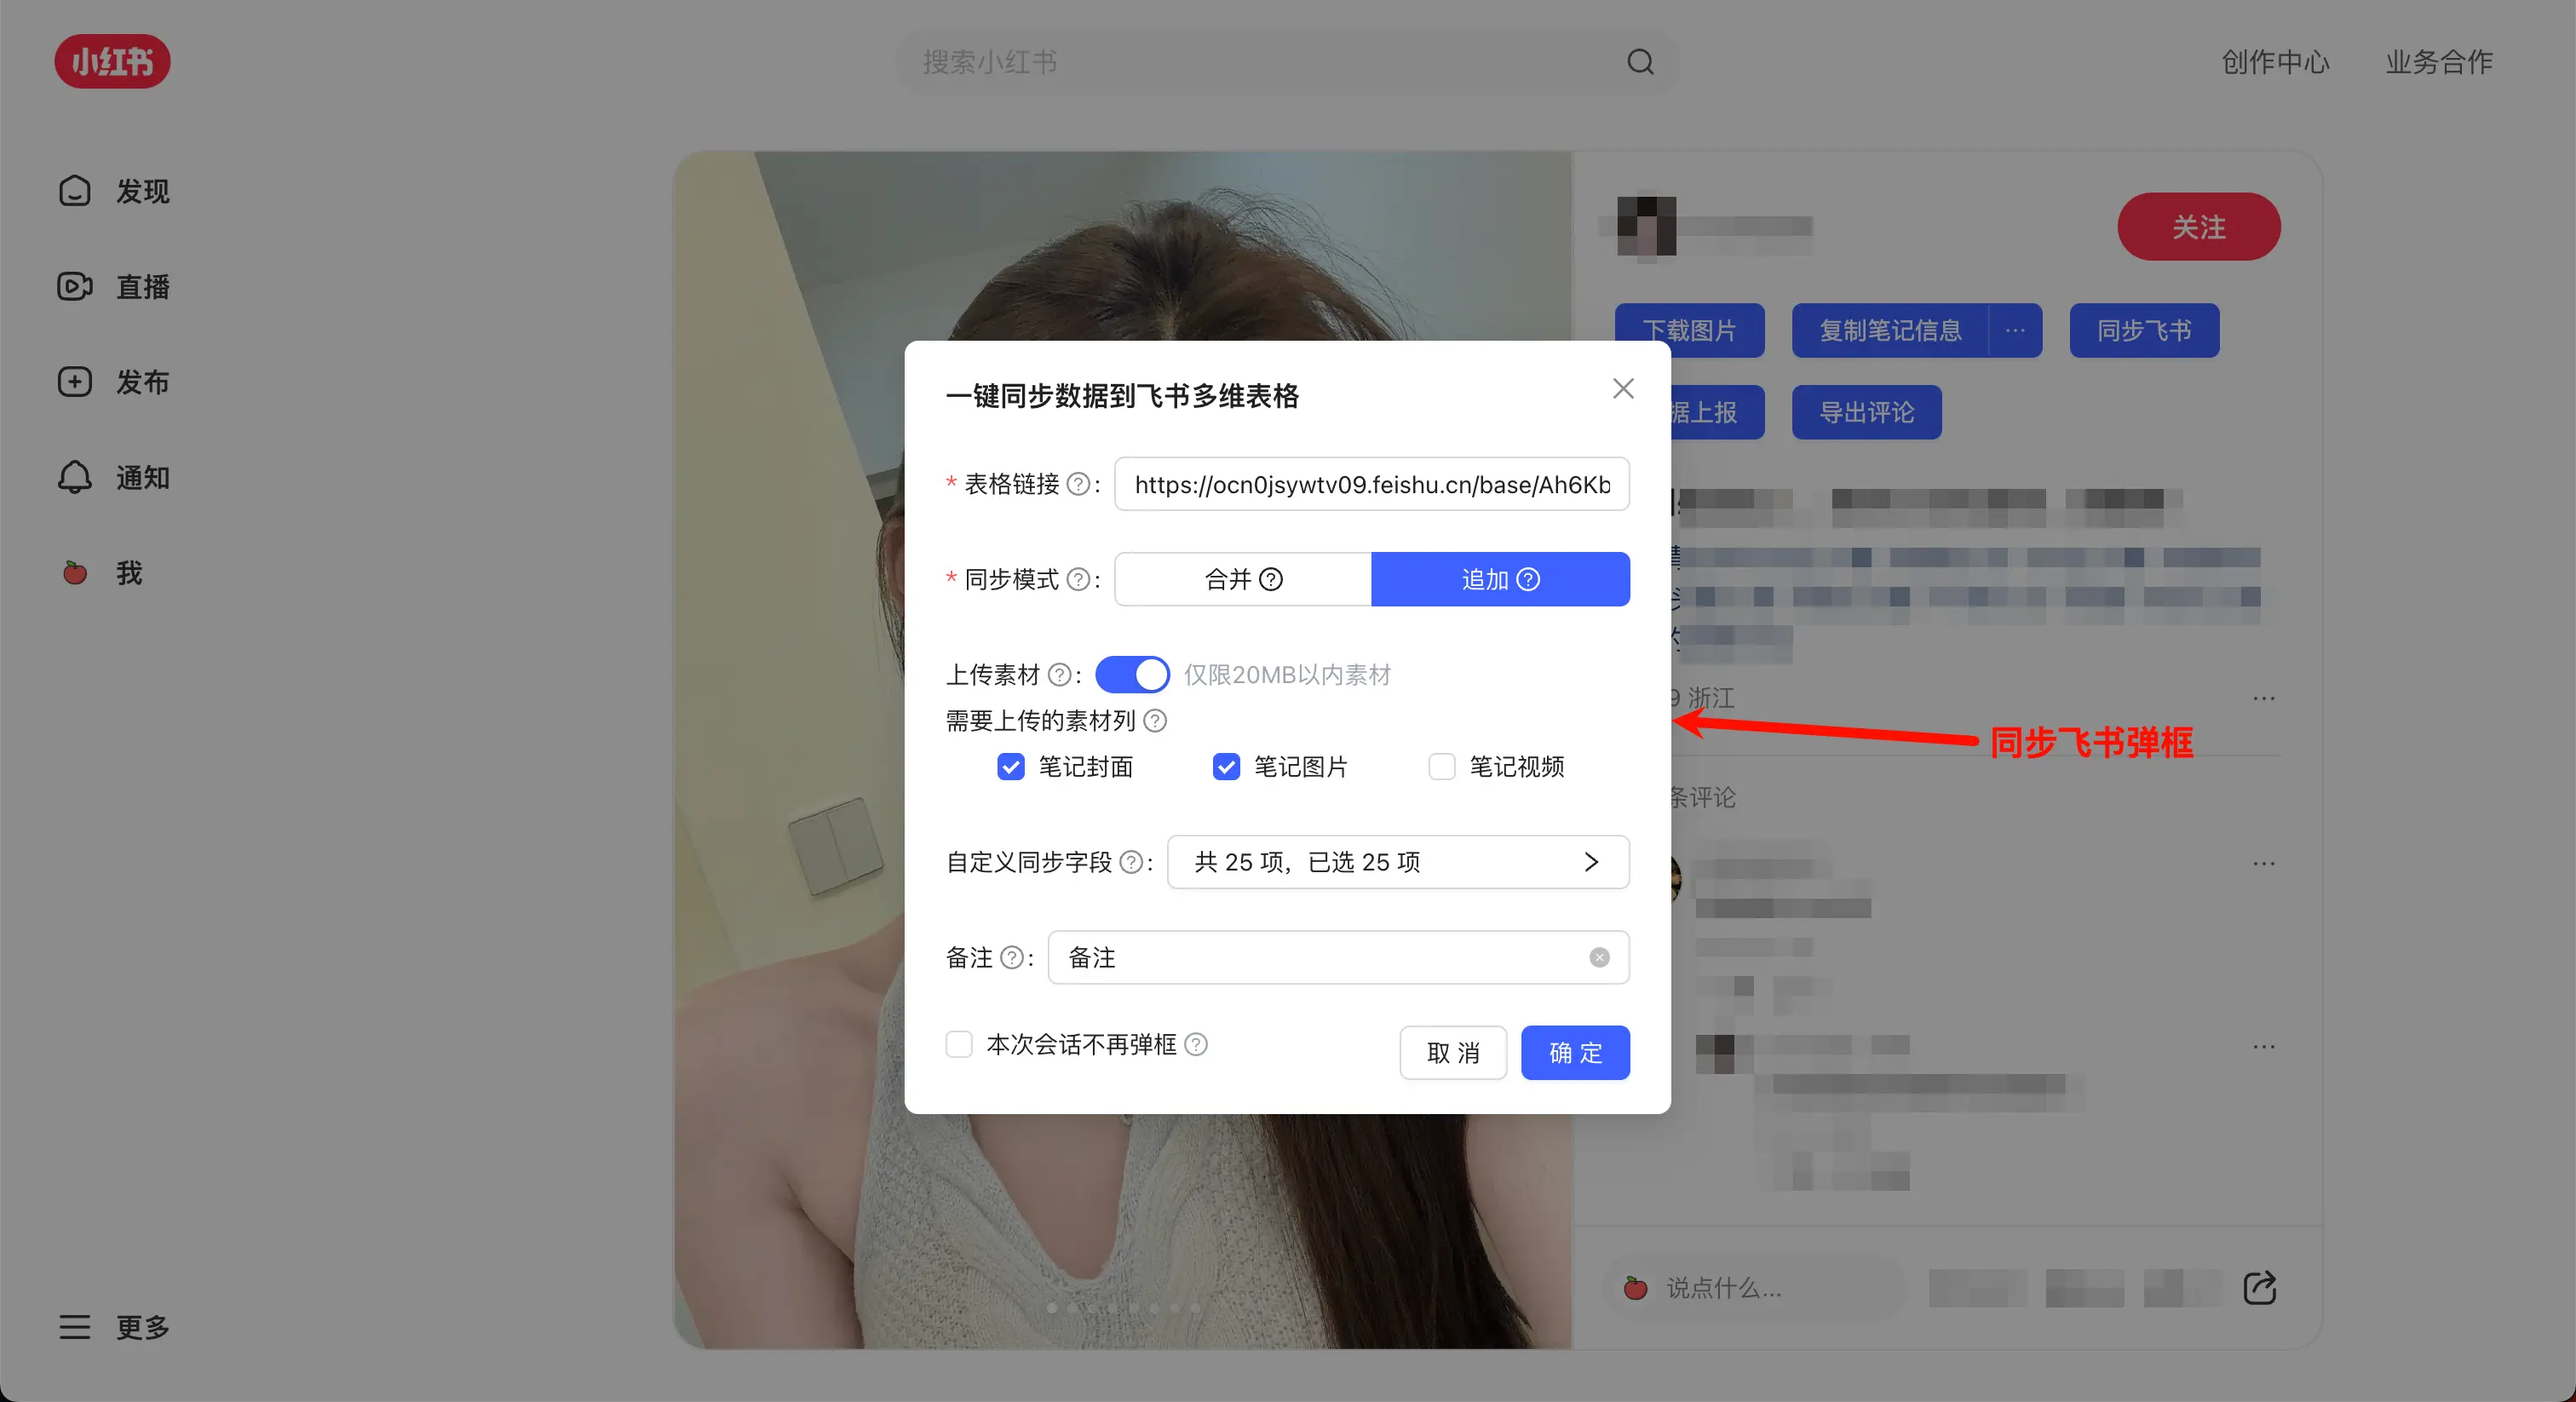Click the 导出评论 button
Image resolution: width=2576 pixels, height=1402 pixels.
tap(1866, 412)
